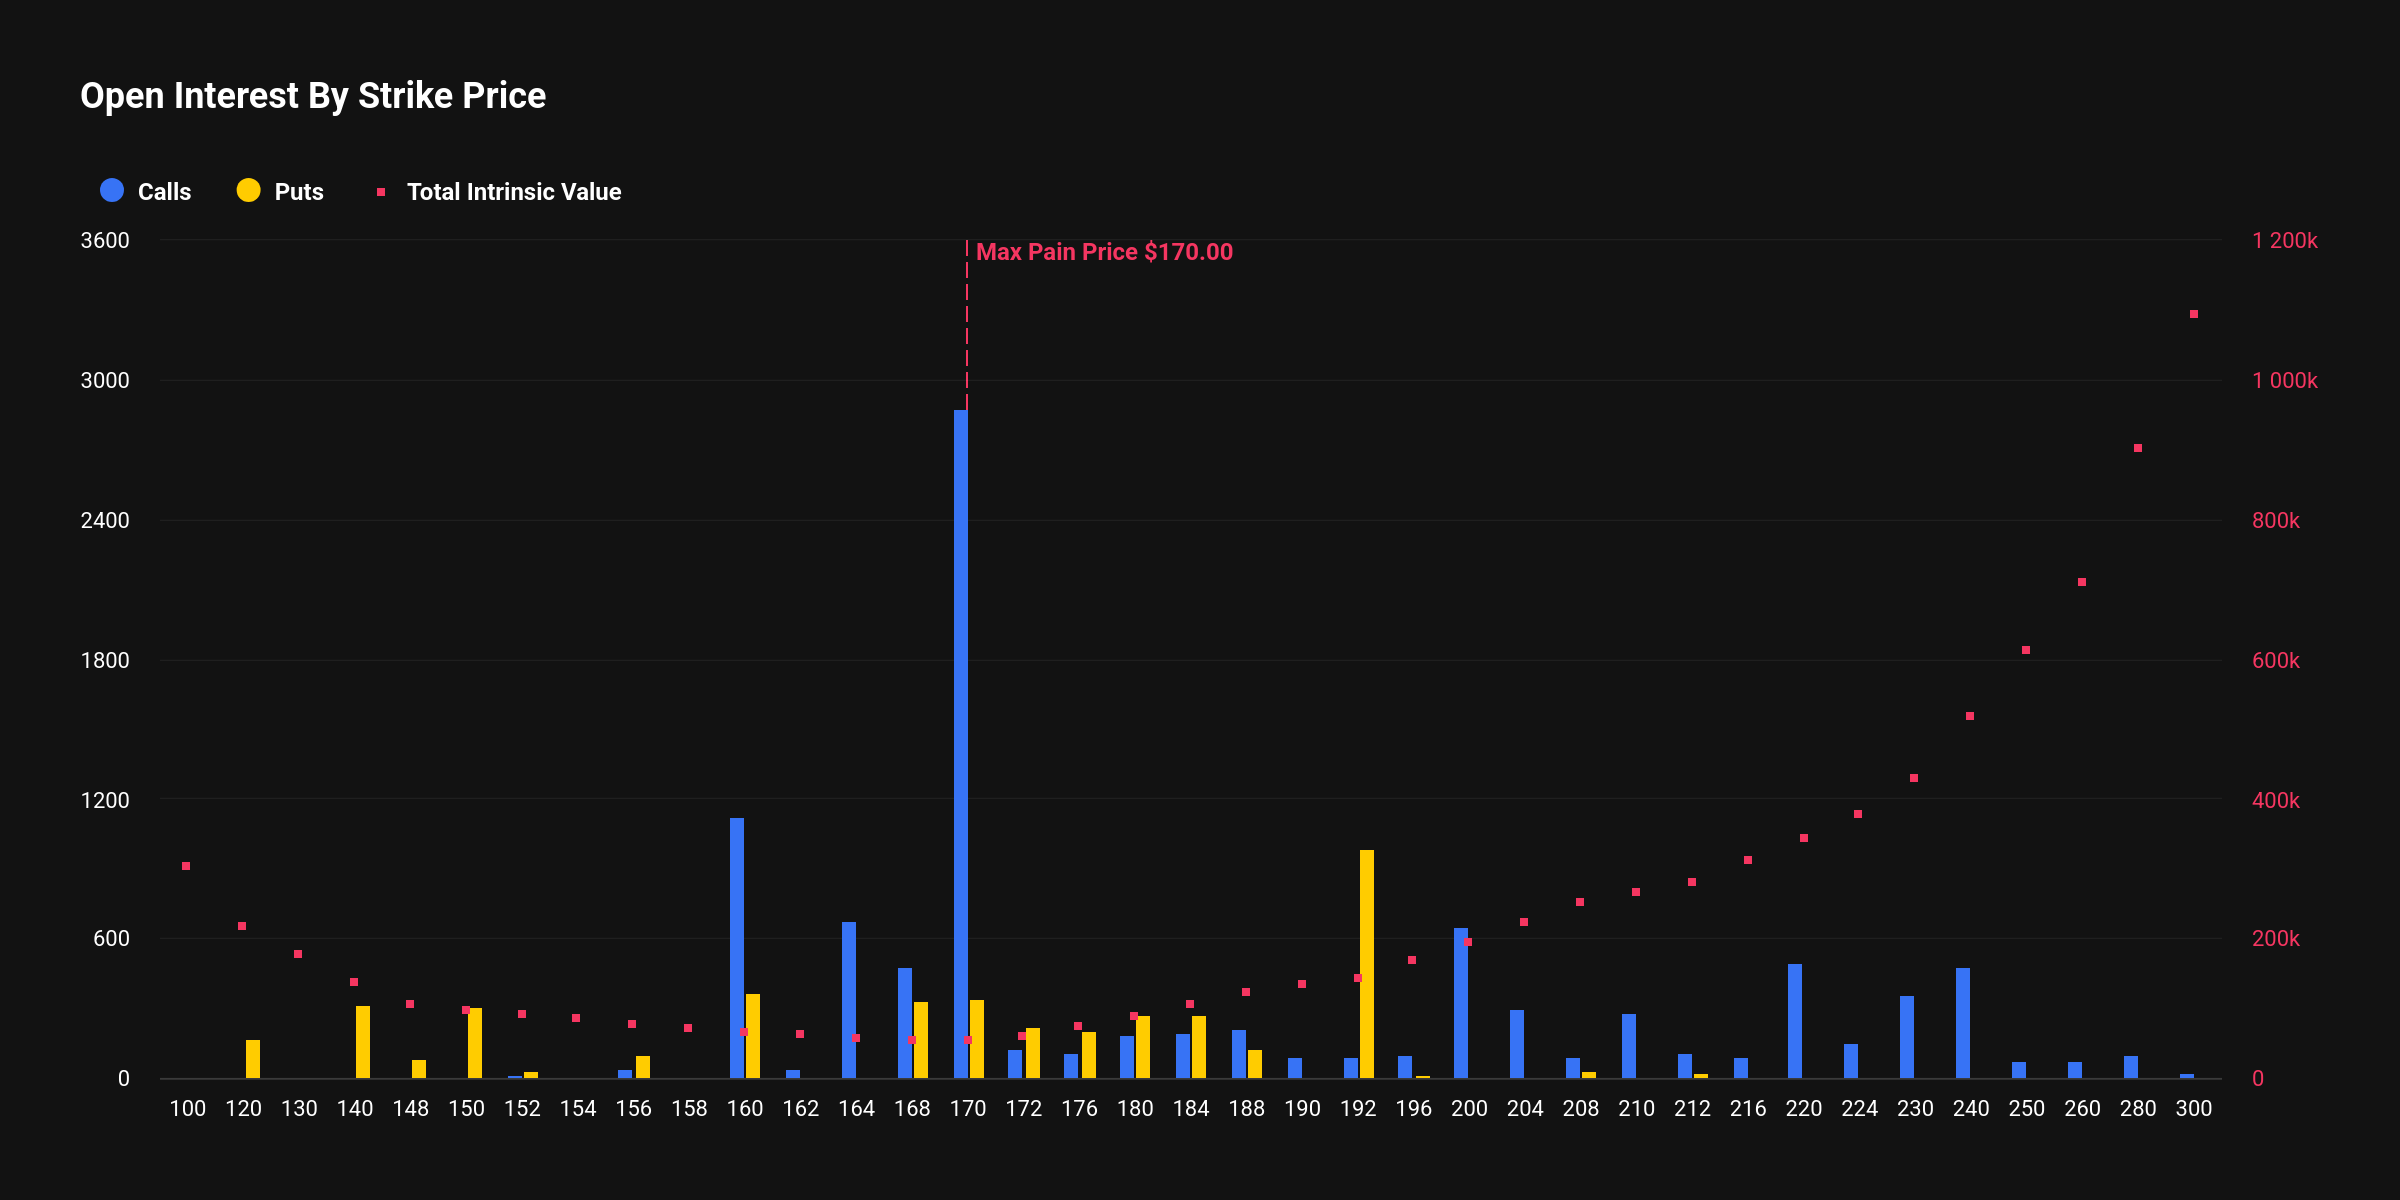Click the tall blue calls bar at 170
The width and height of the screenshot is (2400, 1200).
click(x=960, y=744)
